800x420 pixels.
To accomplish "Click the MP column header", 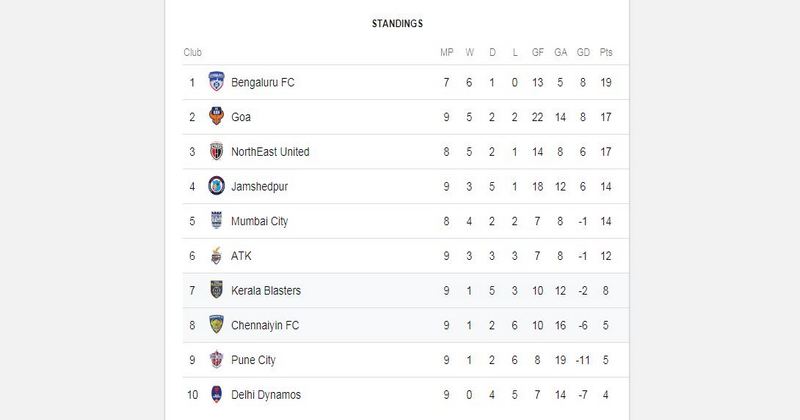I will pyautogui.click(x=446, y=52).
